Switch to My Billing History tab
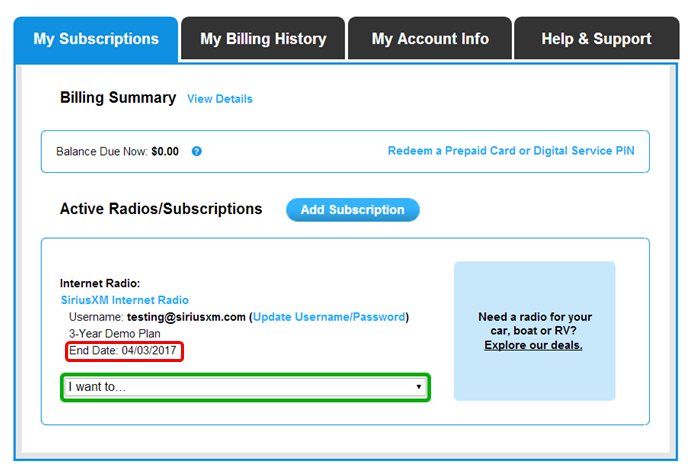 click(x=263, y=39)
